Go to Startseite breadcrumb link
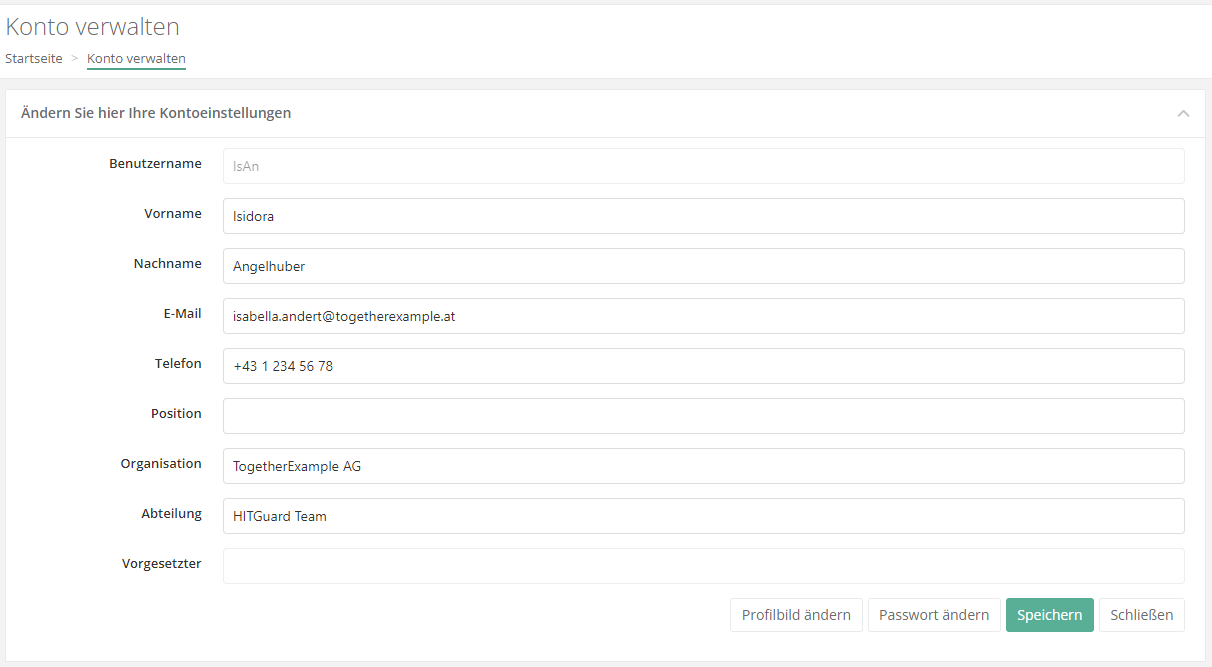The width and height of the screenshot is (1212, 667). click(34, 59)
